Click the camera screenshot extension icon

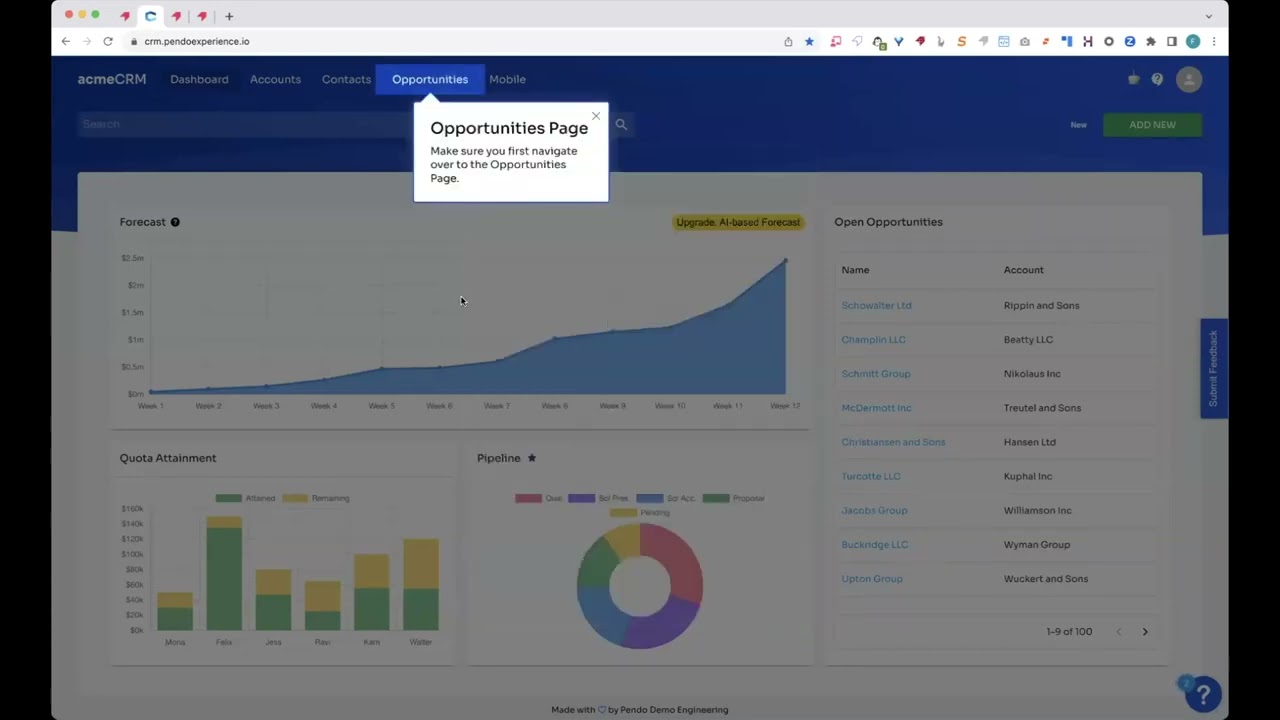[1025, 41]
